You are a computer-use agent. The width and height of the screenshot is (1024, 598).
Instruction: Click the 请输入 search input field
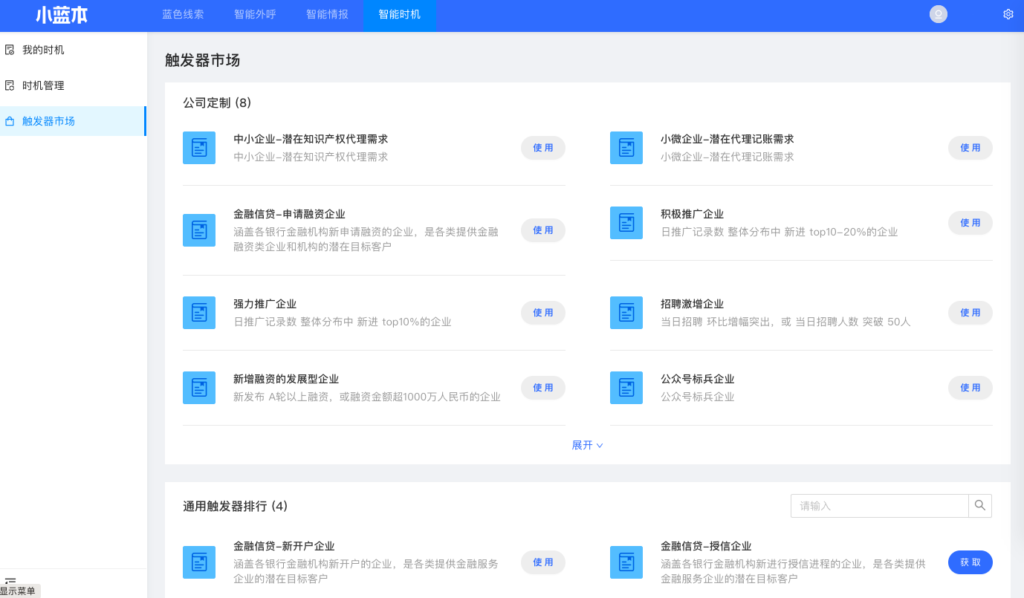878,506
